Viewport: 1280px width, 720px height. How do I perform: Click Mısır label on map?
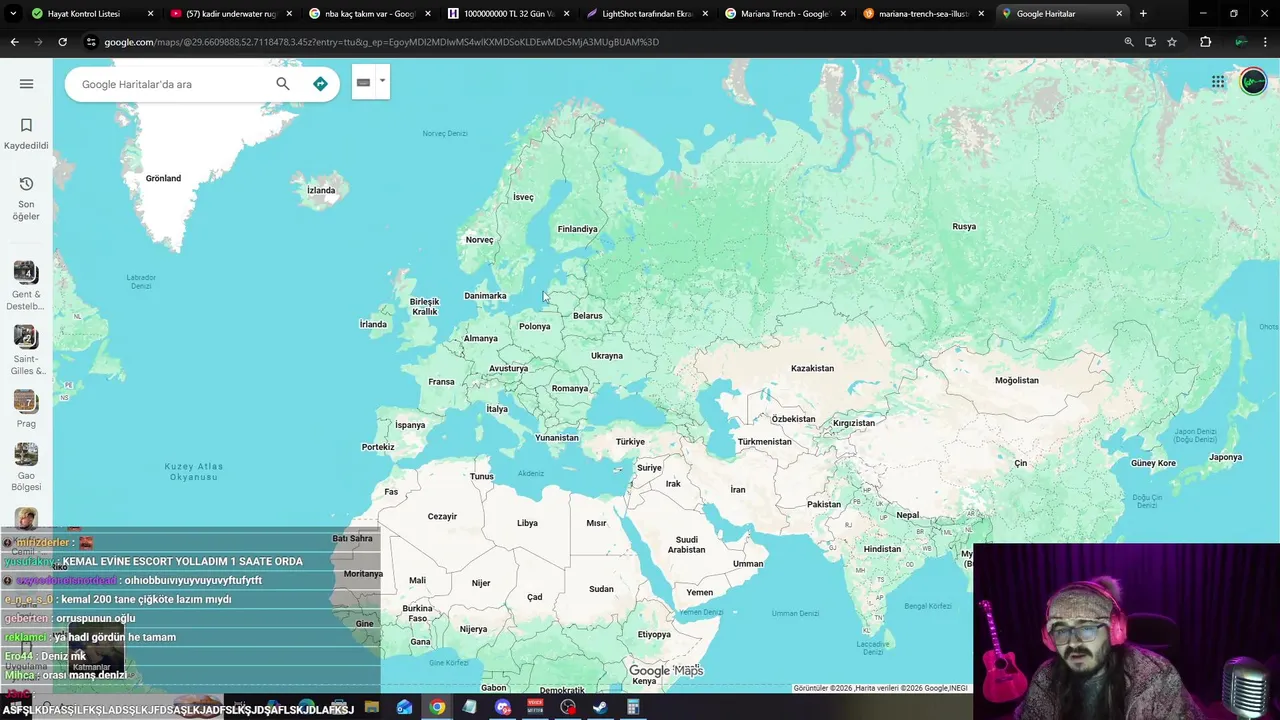[x=596, y=523]
